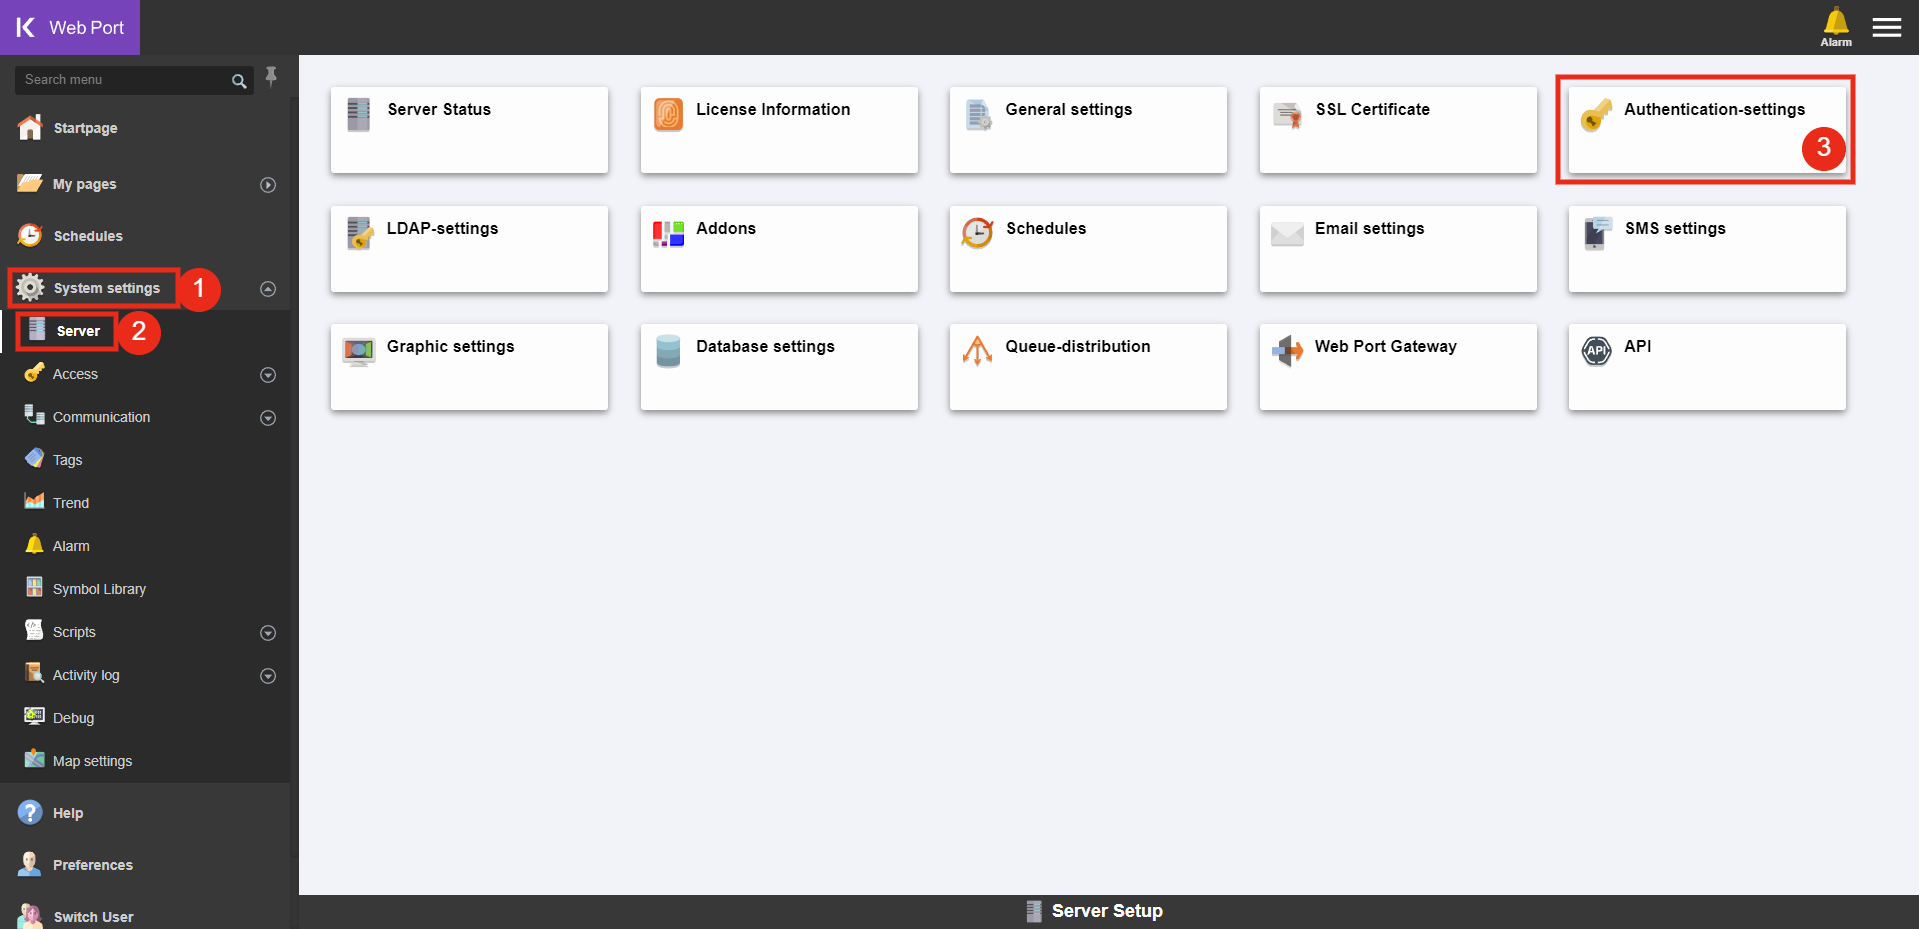Click the Trend chart icon

tap(35, 501)
